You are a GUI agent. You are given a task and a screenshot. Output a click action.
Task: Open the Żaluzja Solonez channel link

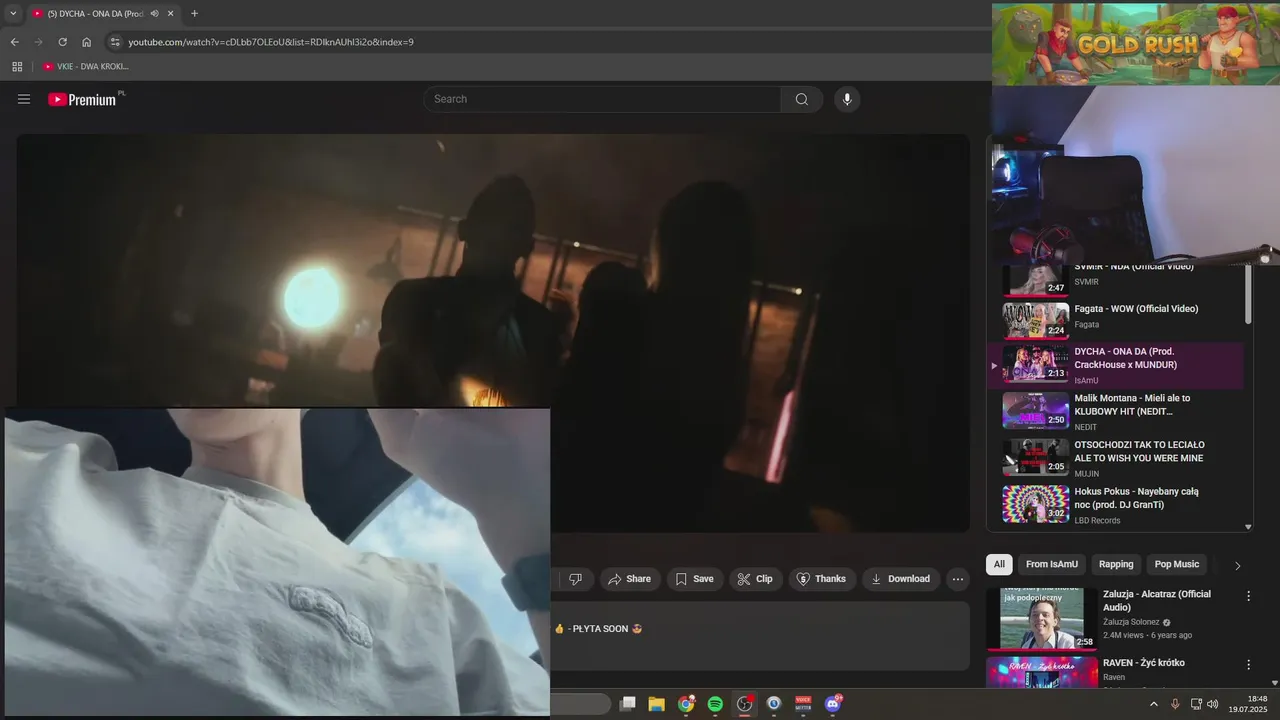coord(1131,622)
